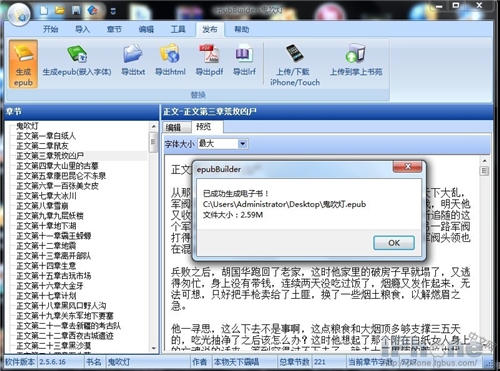
Task: Select chapter 正文第二章鼠友
Action: pyautogui.click(x=42, y=146)
